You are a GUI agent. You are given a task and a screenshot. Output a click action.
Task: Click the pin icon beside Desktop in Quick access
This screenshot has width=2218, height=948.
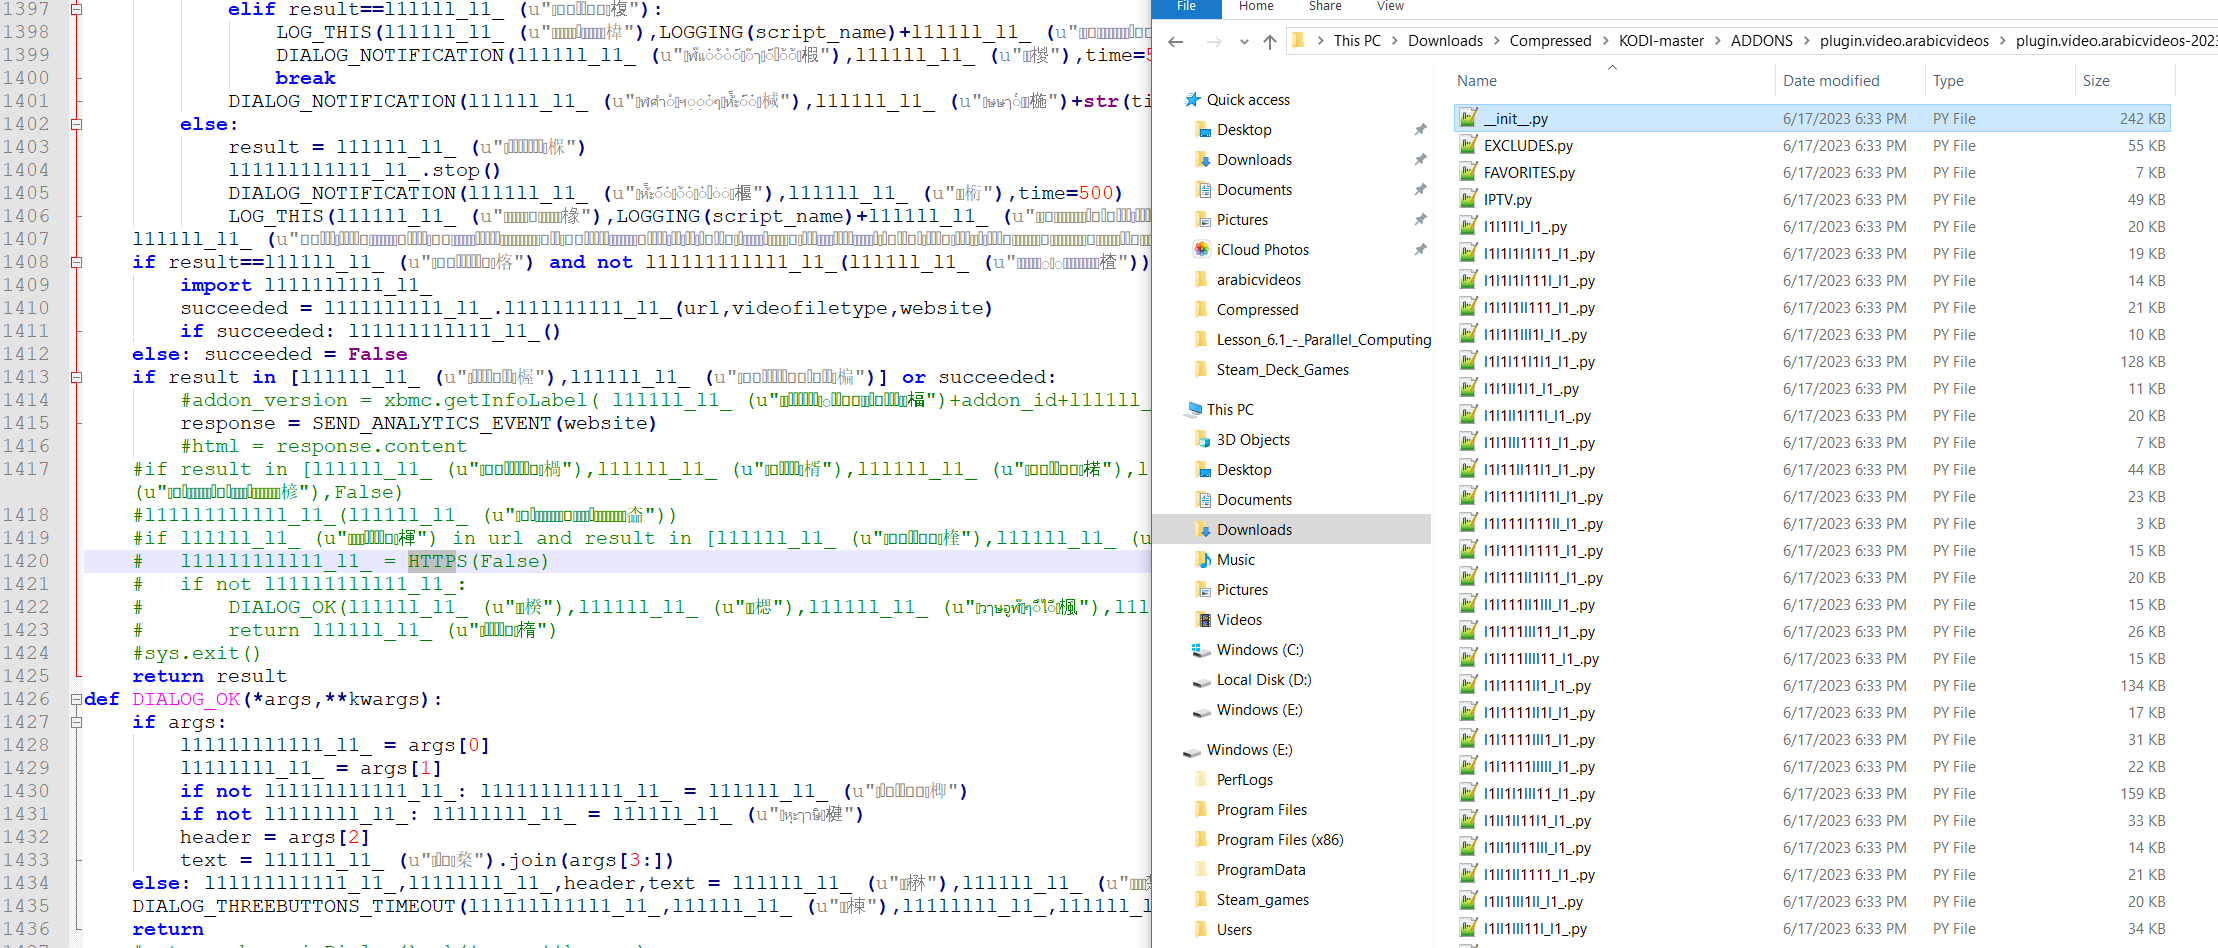[1420, 130]
